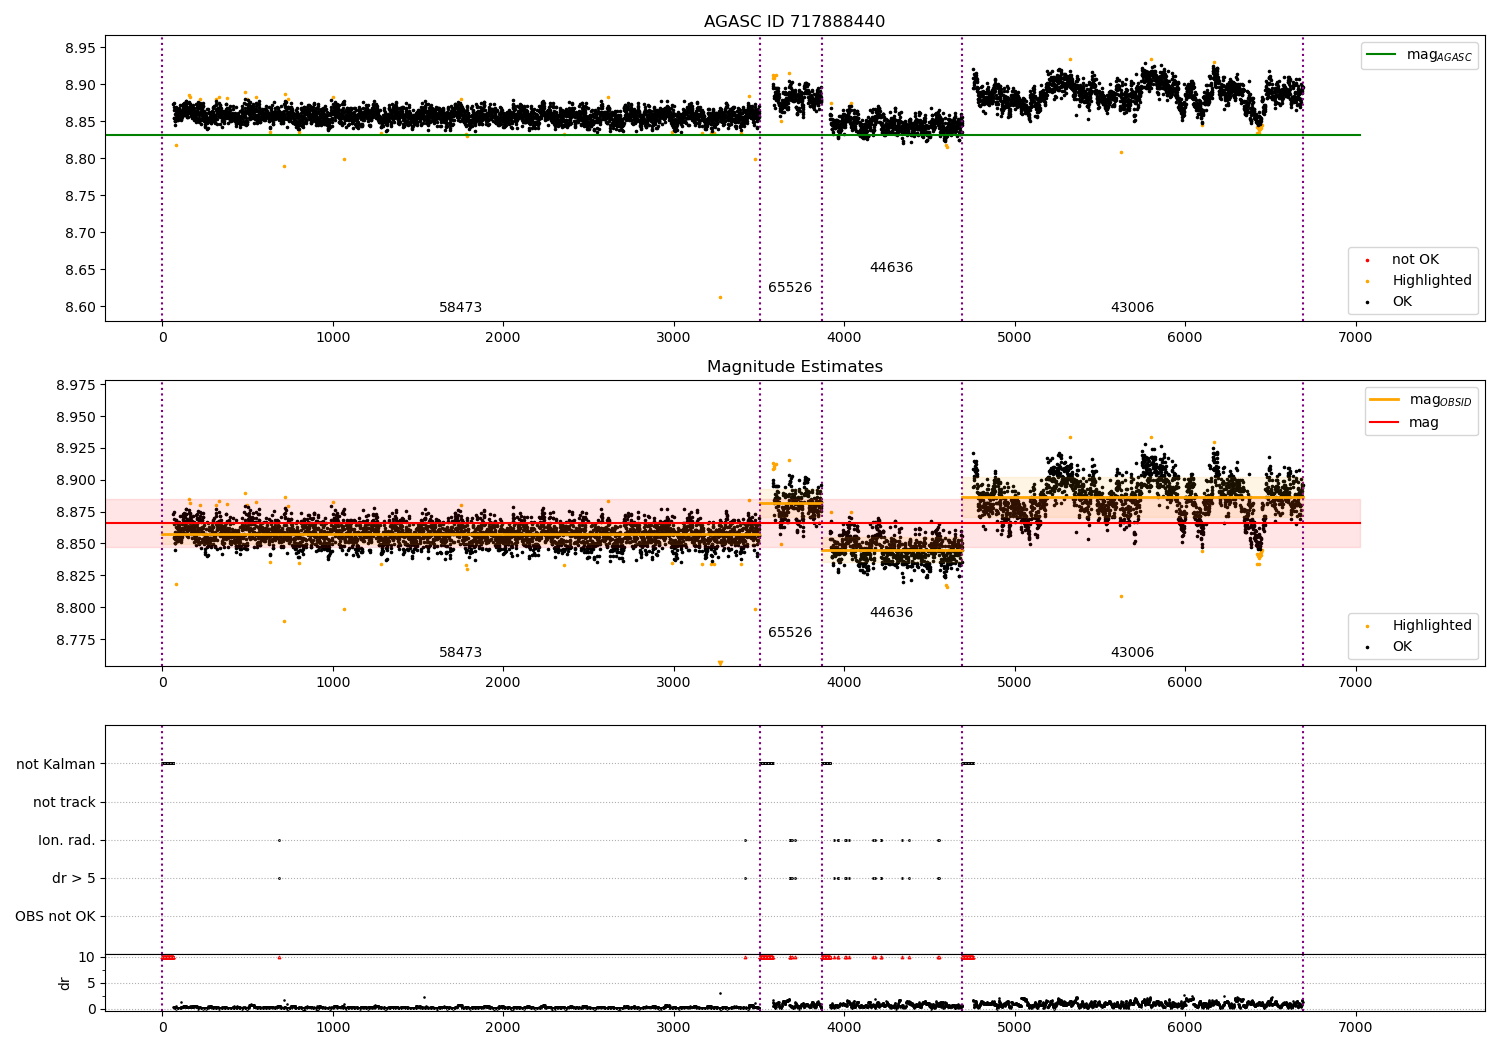Select obsid label 44636 in the top plot
Viewport: 1500px width, 1050px height.
pos(891,268)
